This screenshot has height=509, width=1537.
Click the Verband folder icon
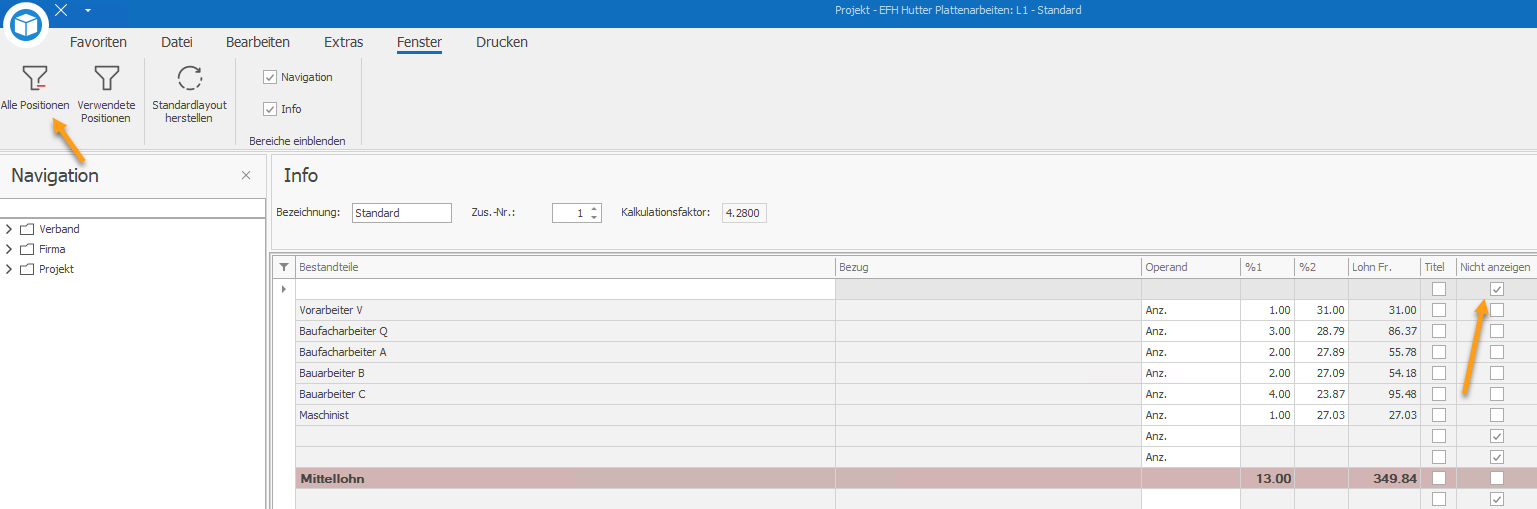pos(27,229)
